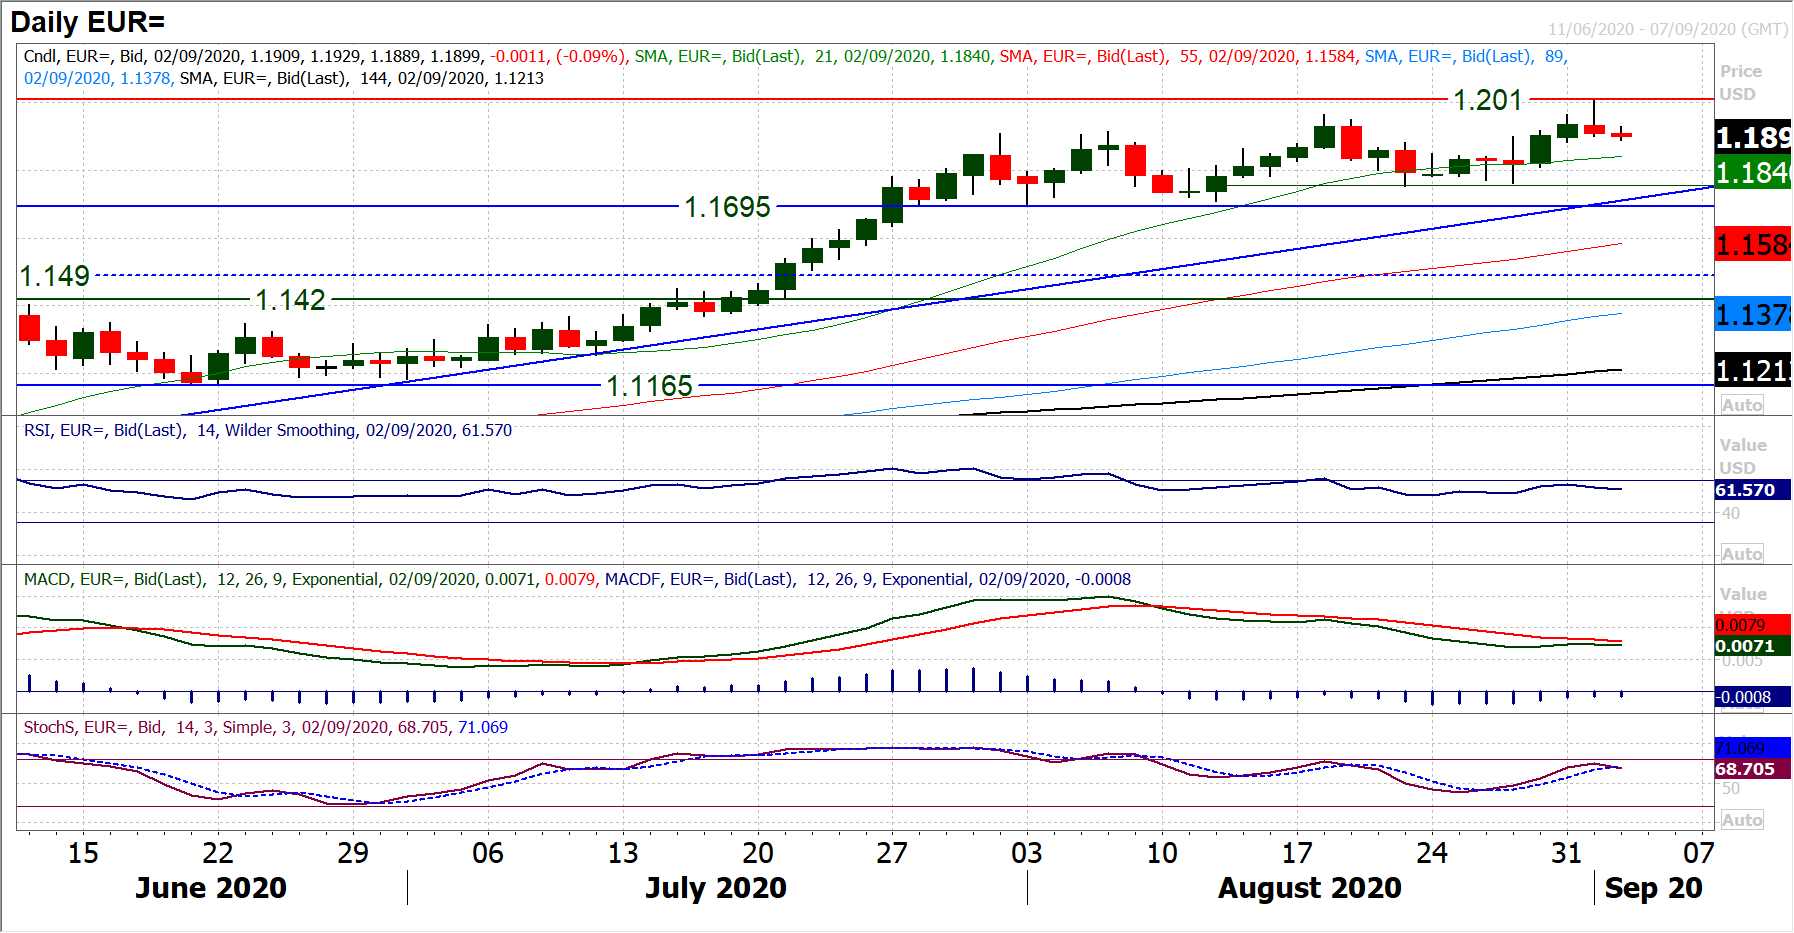Click the RSI indicator legend text
The height and width of the screenshot is (933, 1794).
pos(268,430)
